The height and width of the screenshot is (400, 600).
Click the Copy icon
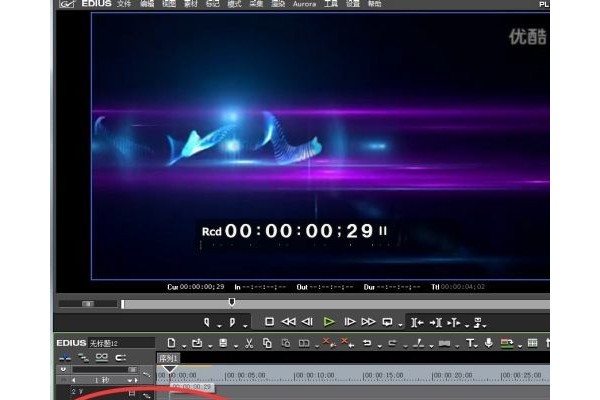tap(267, 343)
